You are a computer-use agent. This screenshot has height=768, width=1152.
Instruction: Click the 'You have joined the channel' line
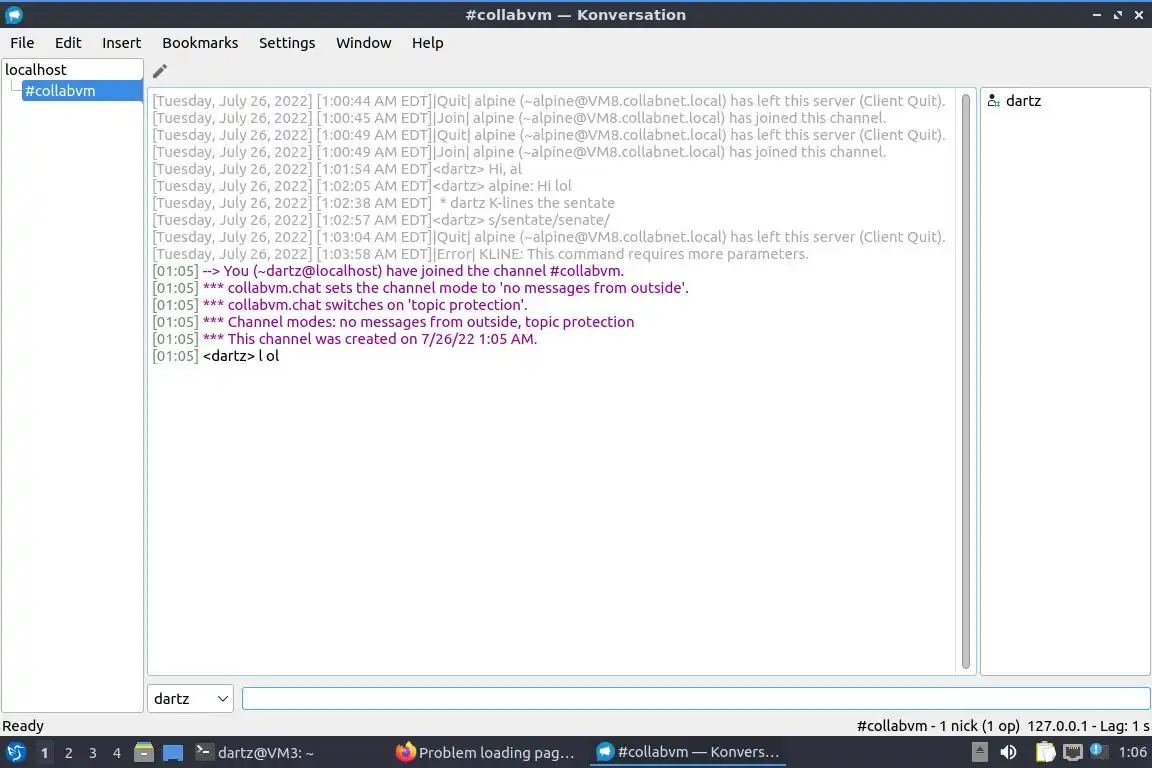pyautogui.click(x=388, y=270)
